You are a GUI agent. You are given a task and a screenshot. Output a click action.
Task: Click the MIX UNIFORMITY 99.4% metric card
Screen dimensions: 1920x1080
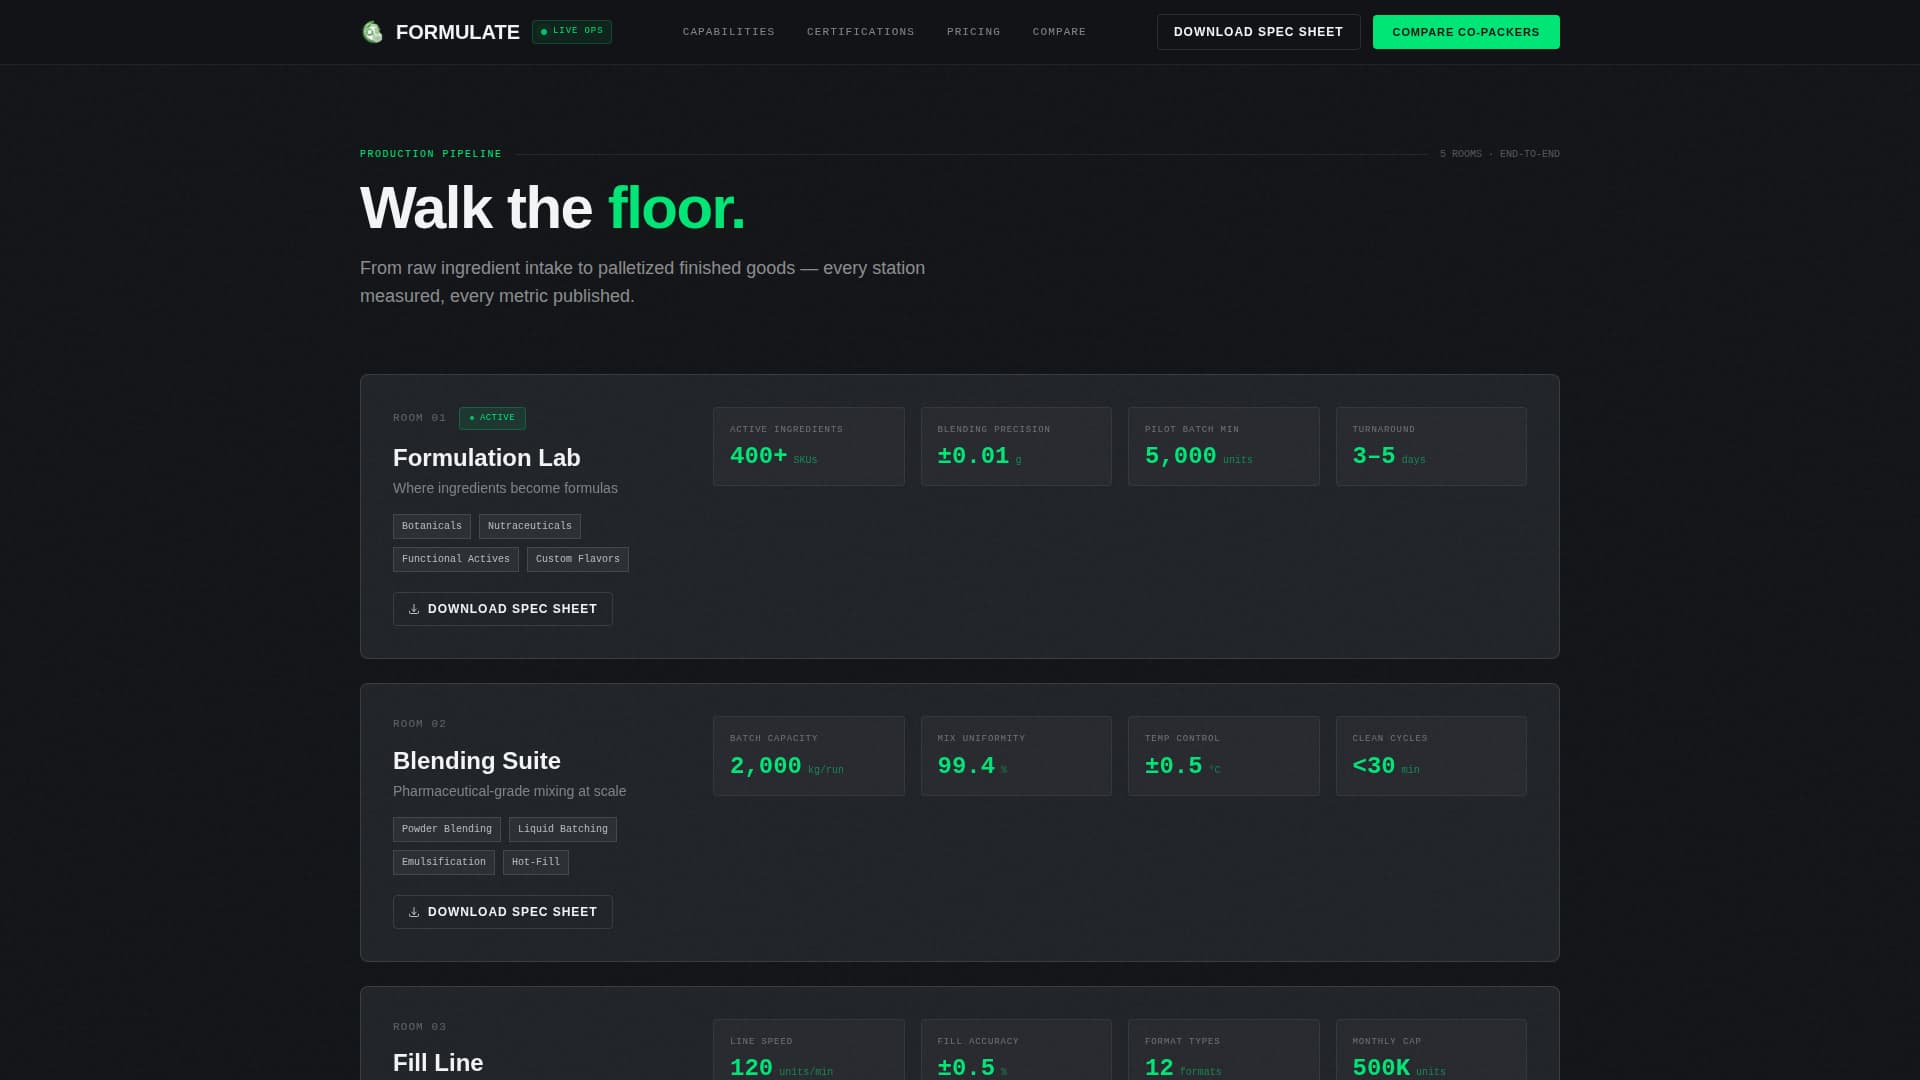click(1016, 756)
